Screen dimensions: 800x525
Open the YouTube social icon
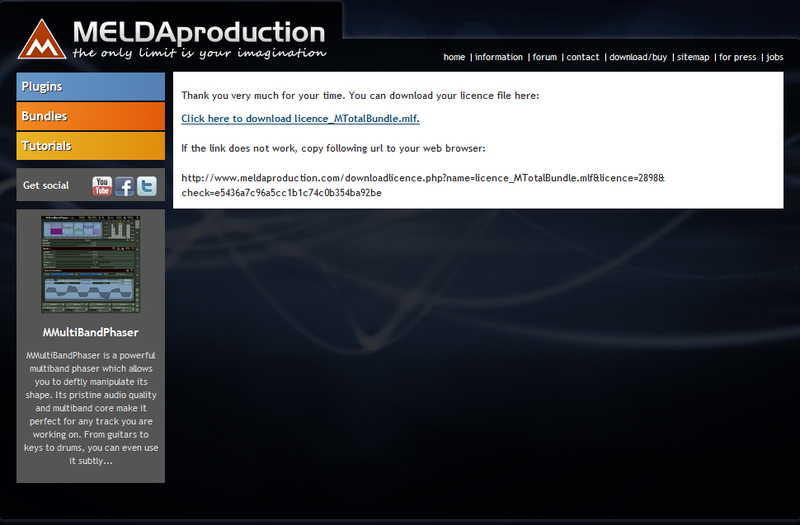coord(102,186)
